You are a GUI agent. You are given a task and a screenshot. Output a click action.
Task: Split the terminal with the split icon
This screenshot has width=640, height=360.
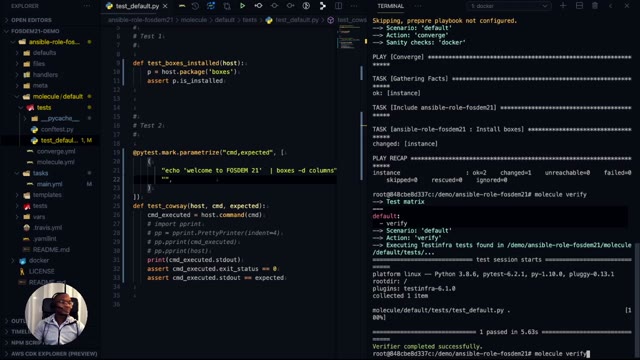(x=579, y=6)
